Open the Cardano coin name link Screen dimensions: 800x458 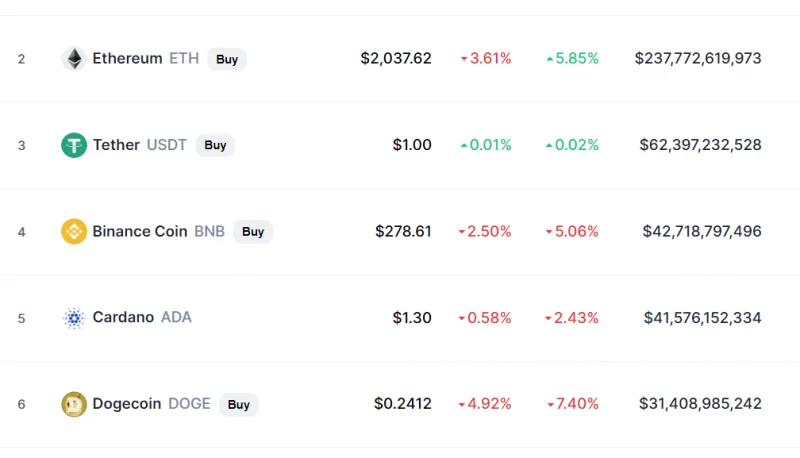coord(123,317)
